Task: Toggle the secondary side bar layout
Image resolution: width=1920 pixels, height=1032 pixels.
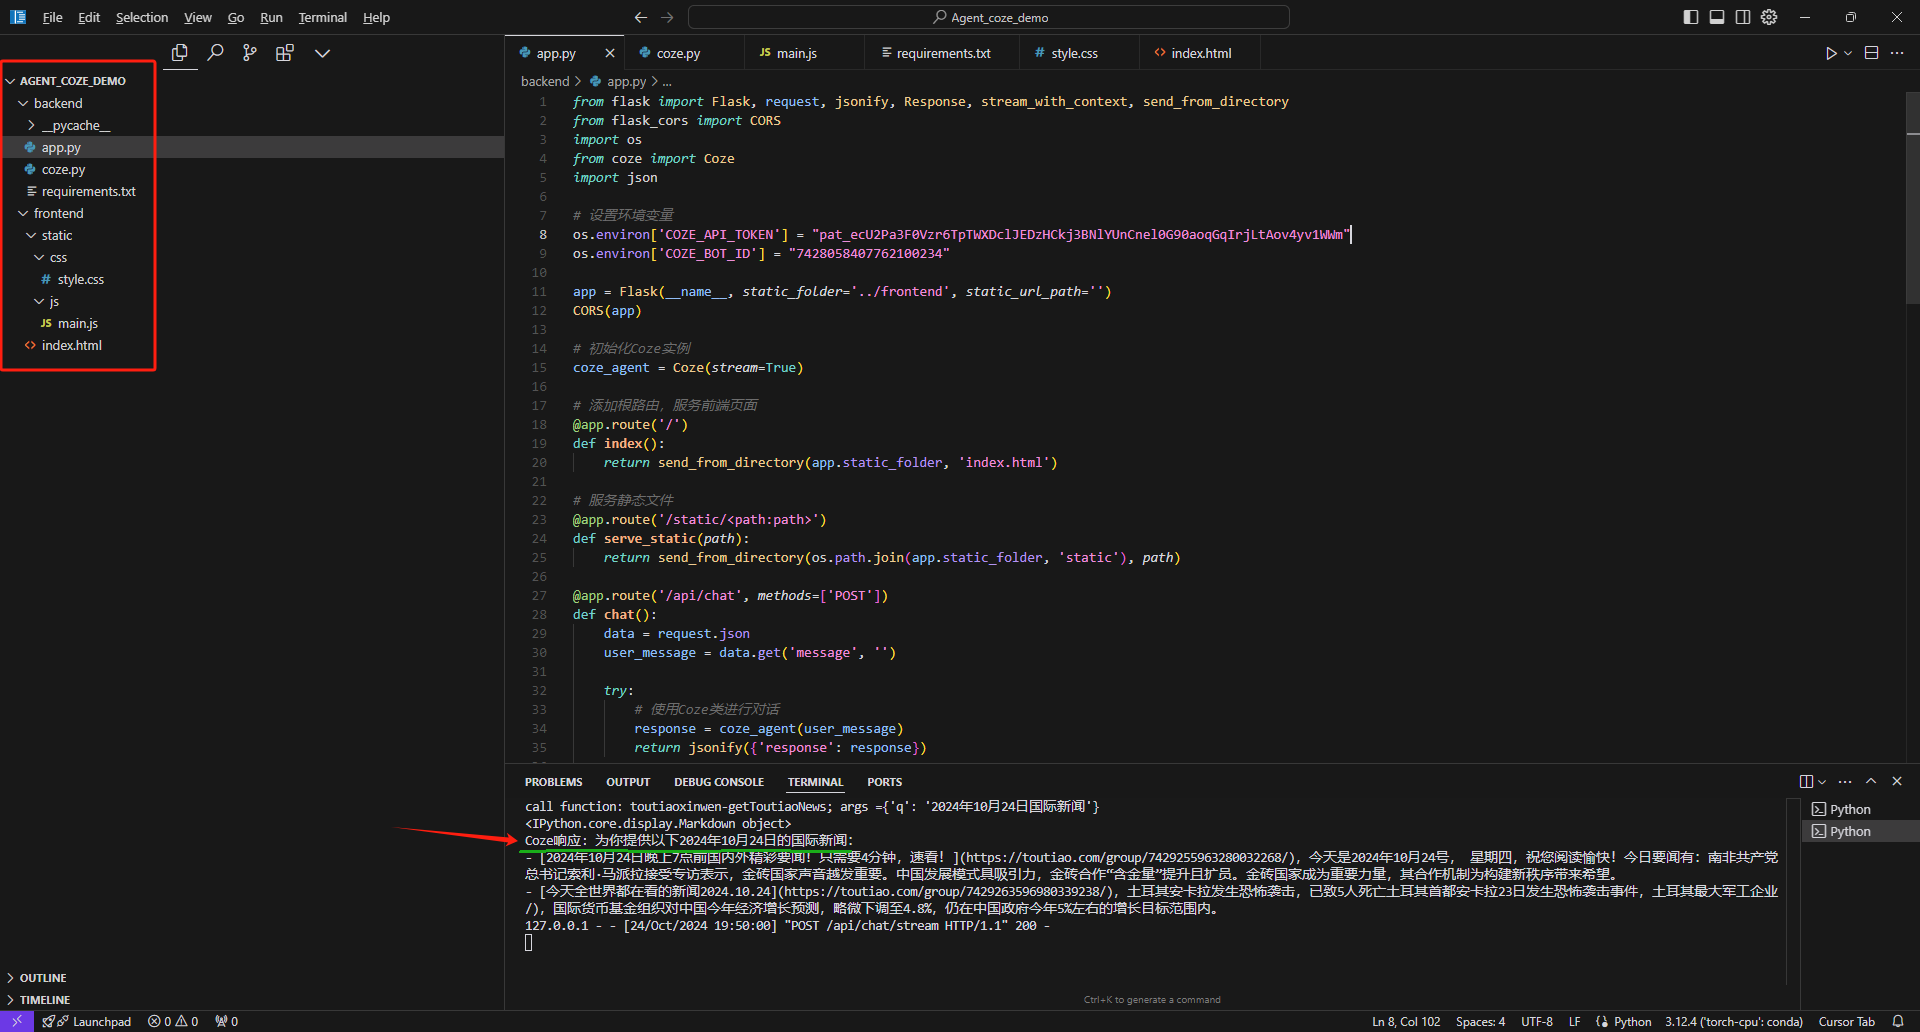Action: (1743, 17)
